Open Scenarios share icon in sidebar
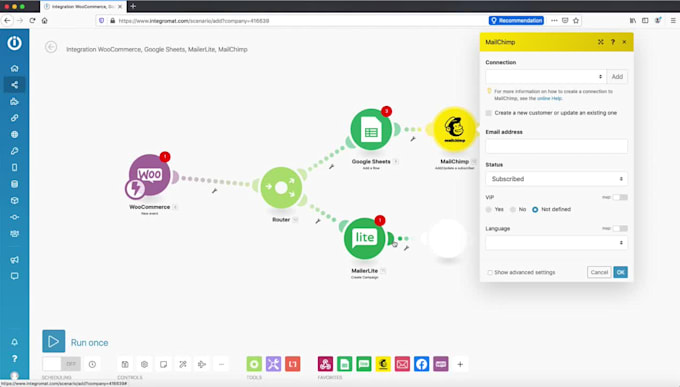The height and width of the screenshot is (387, 680). click(14, 85)
